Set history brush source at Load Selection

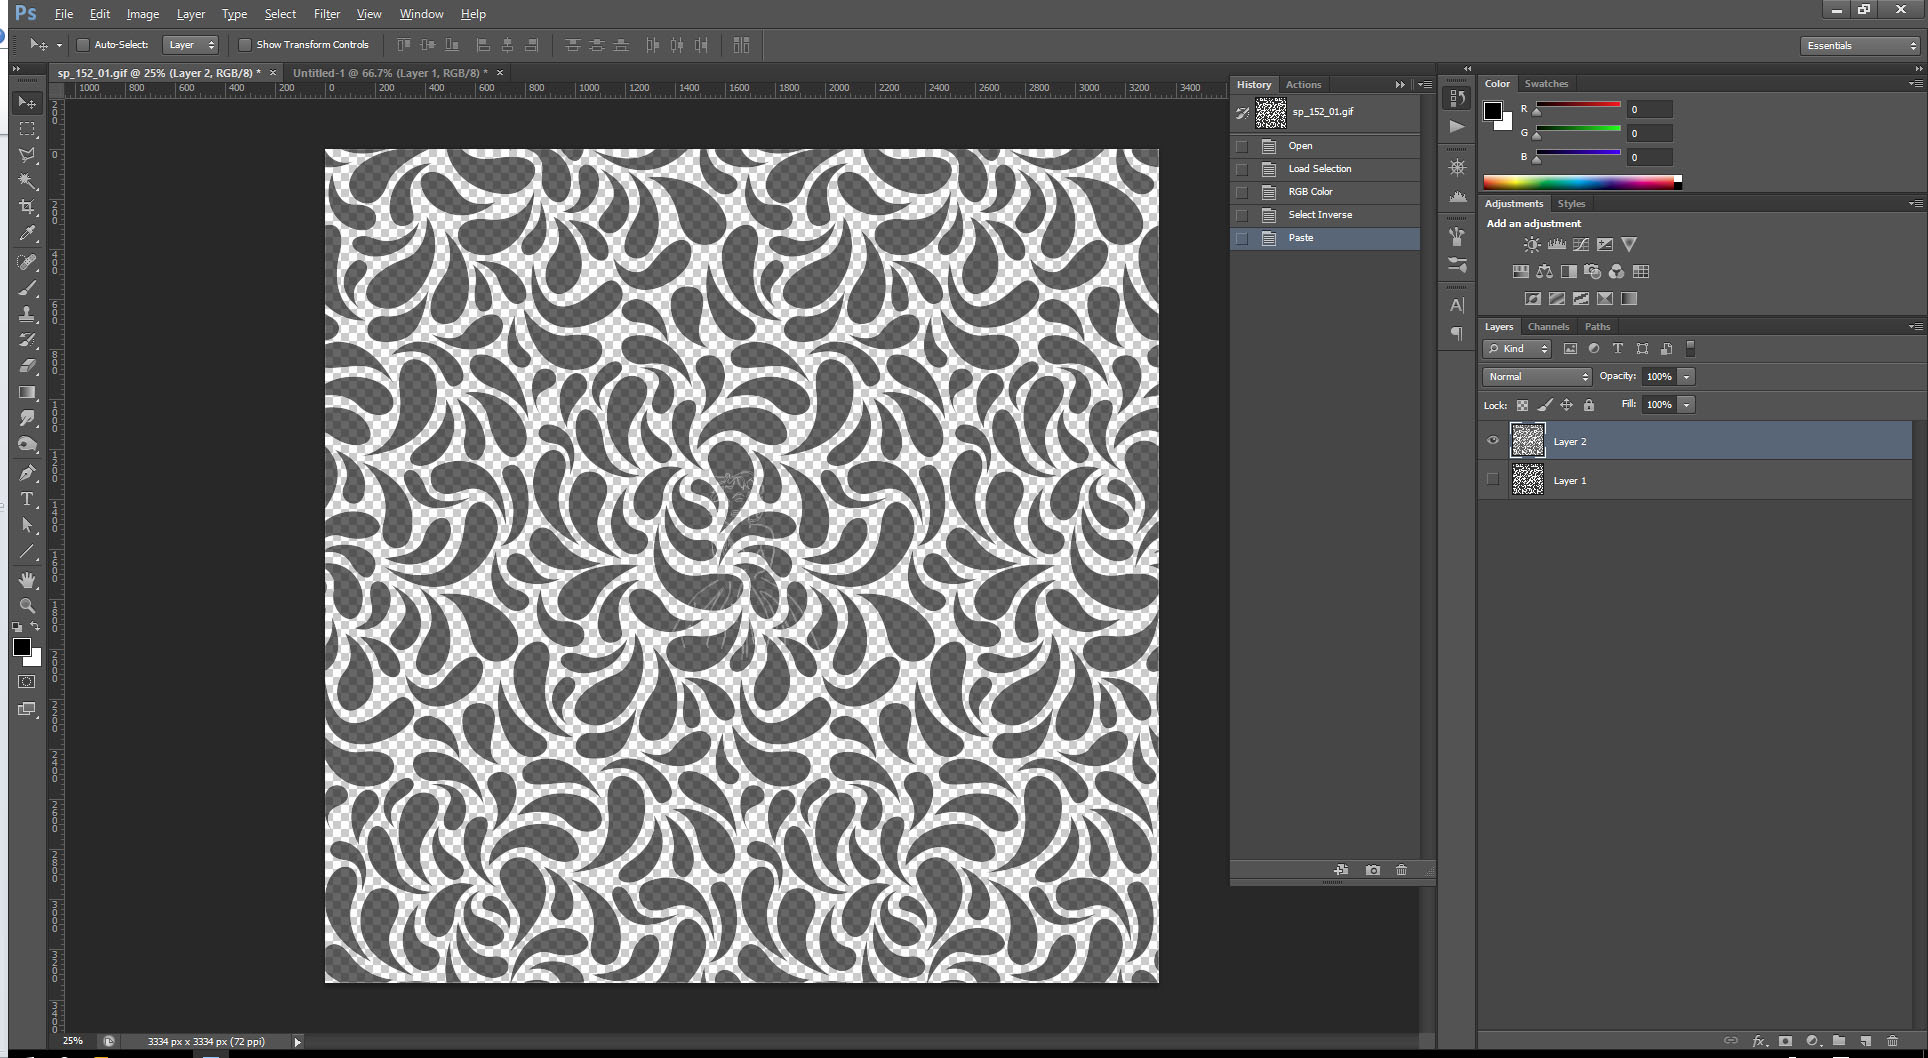point(1242,169)
